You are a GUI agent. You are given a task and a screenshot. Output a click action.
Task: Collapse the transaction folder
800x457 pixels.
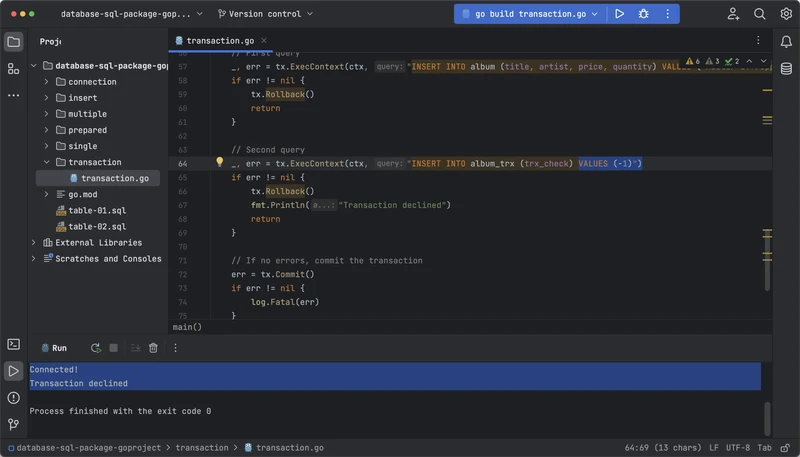[x=46, y=162]
